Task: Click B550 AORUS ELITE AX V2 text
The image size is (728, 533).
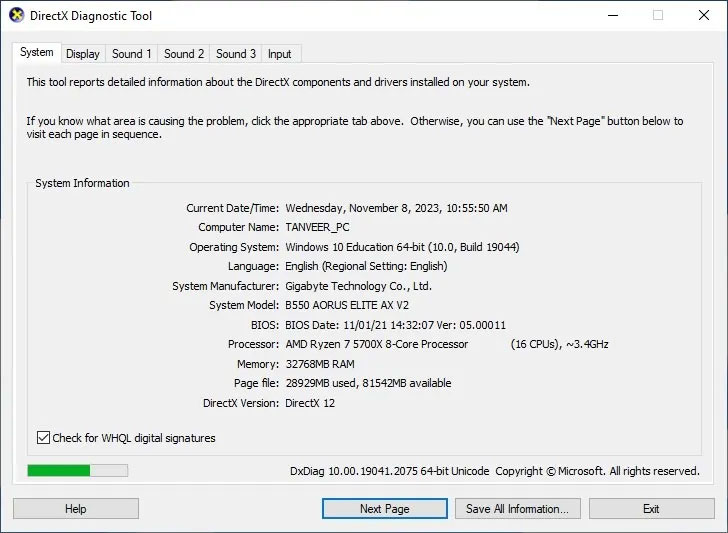Action: tap(347, 306)
